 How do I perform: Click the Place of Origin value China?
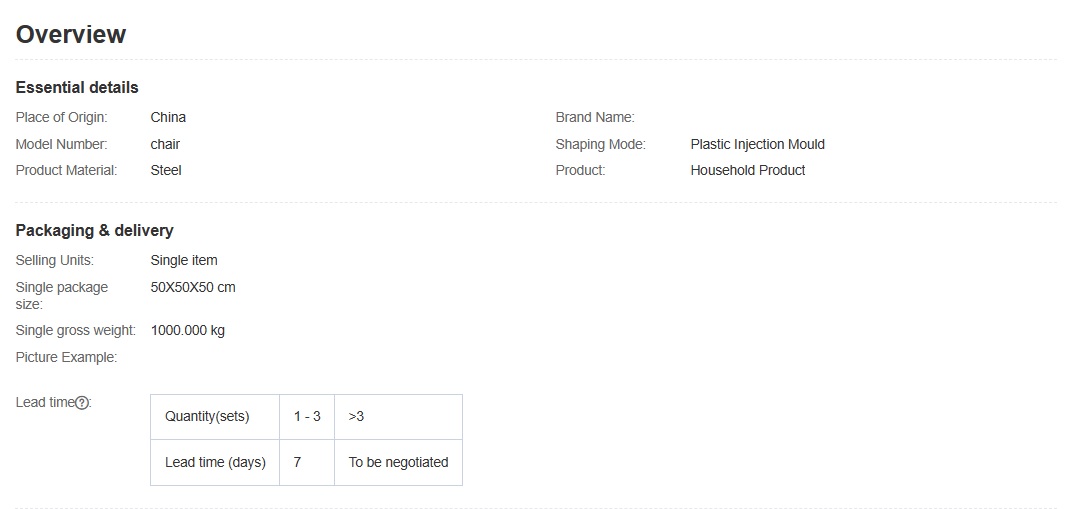pyautogui.click(x=168, y=117)
